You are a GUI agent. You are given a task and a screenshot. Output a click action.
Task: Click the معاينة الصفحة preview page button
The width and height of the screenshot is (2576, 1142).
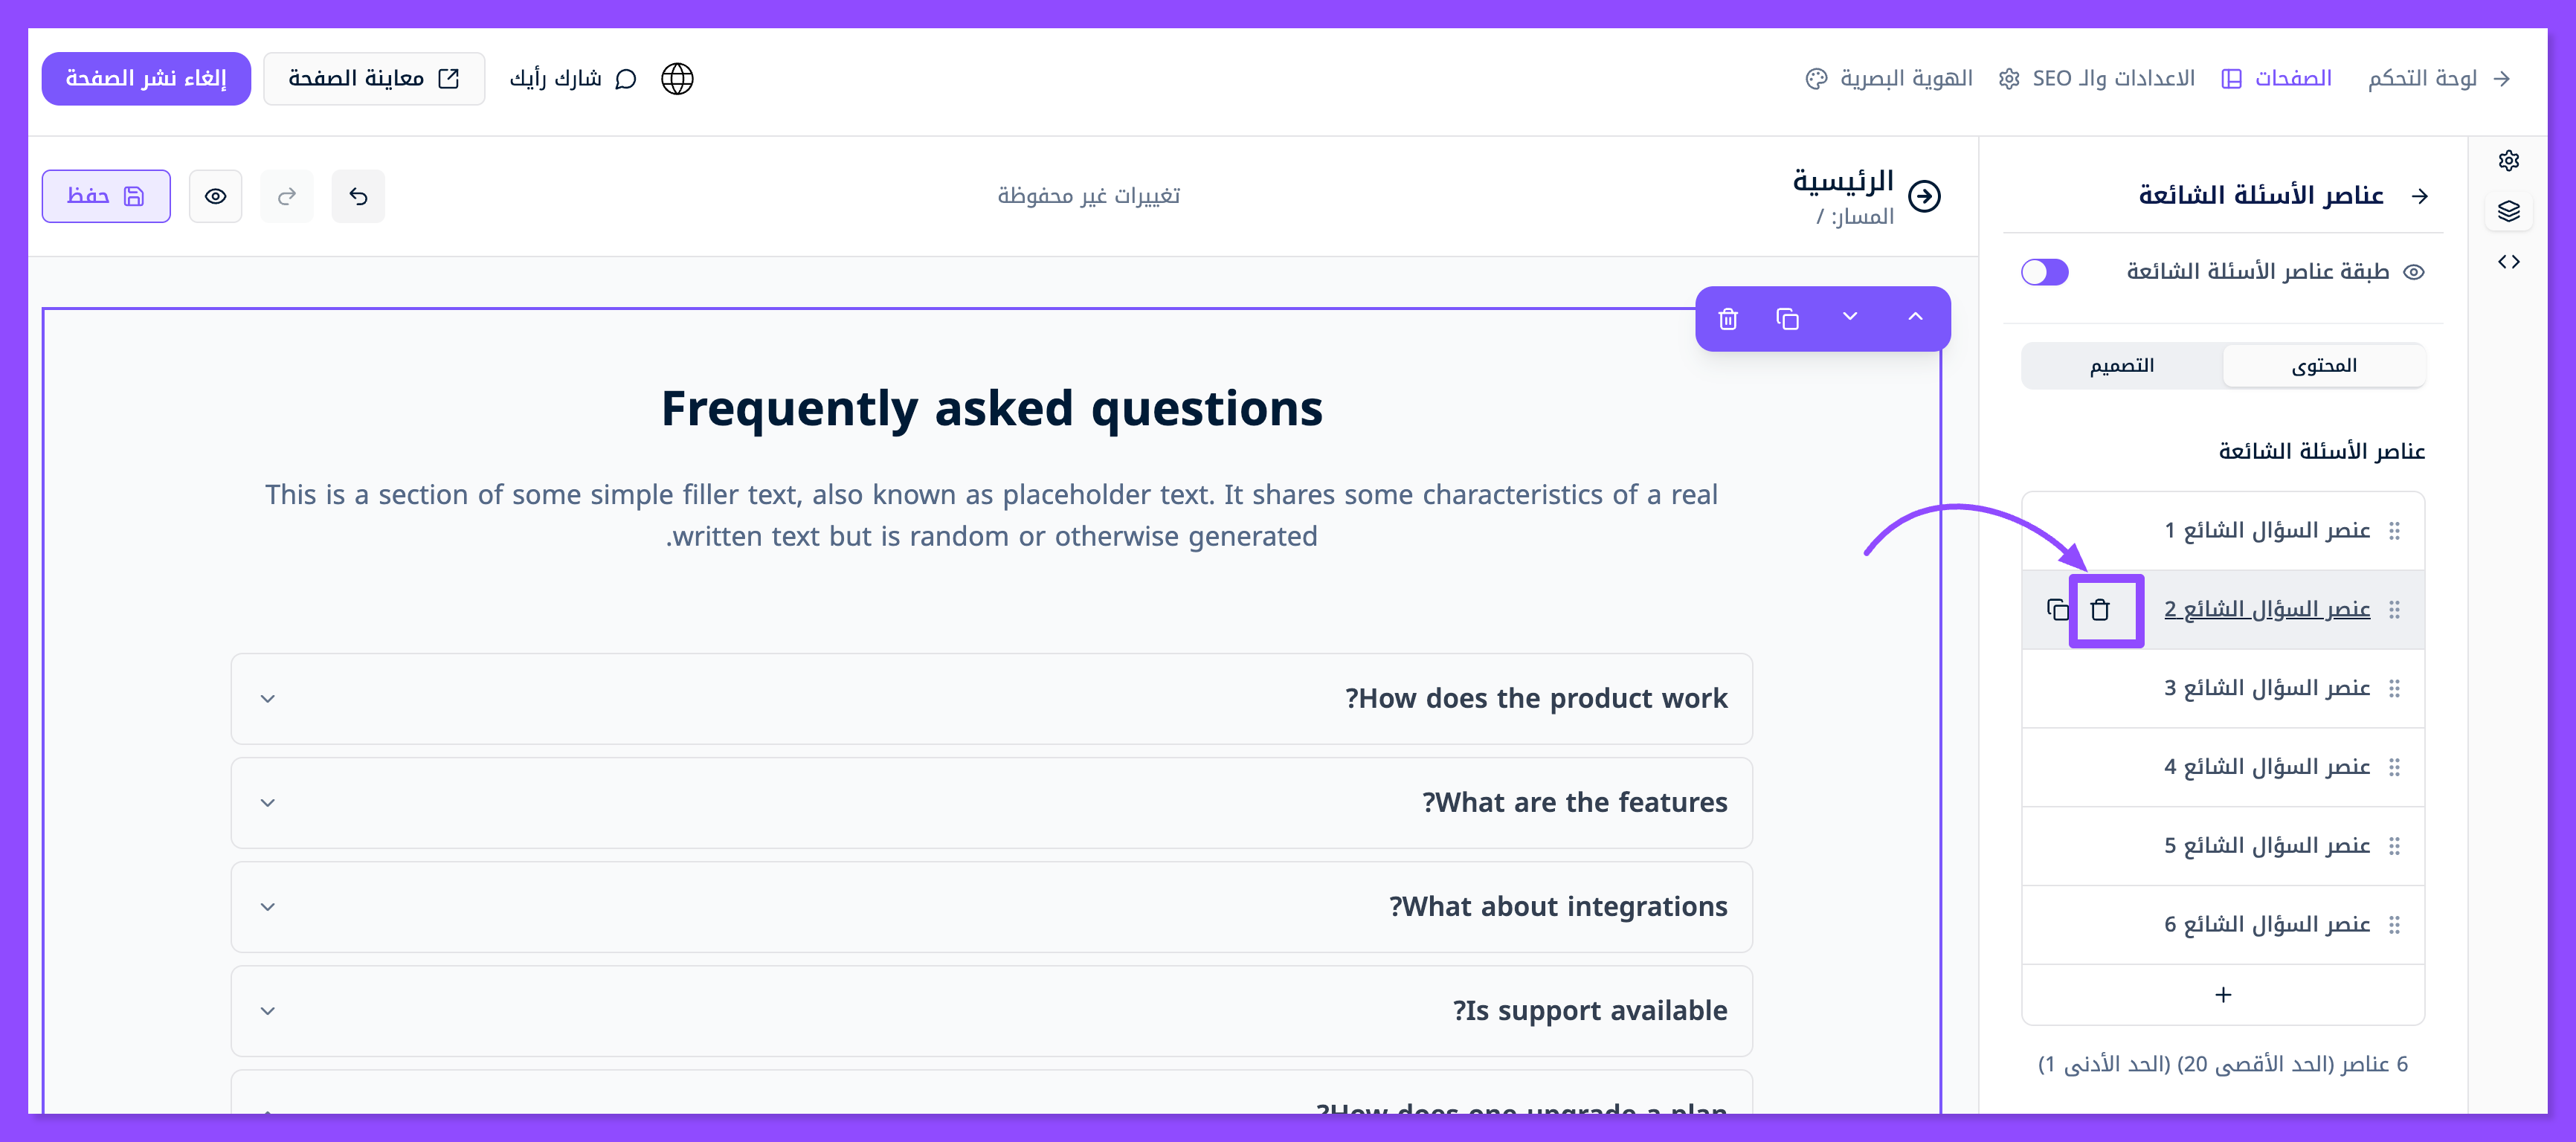pyautogui.click(x=373, y=79)
